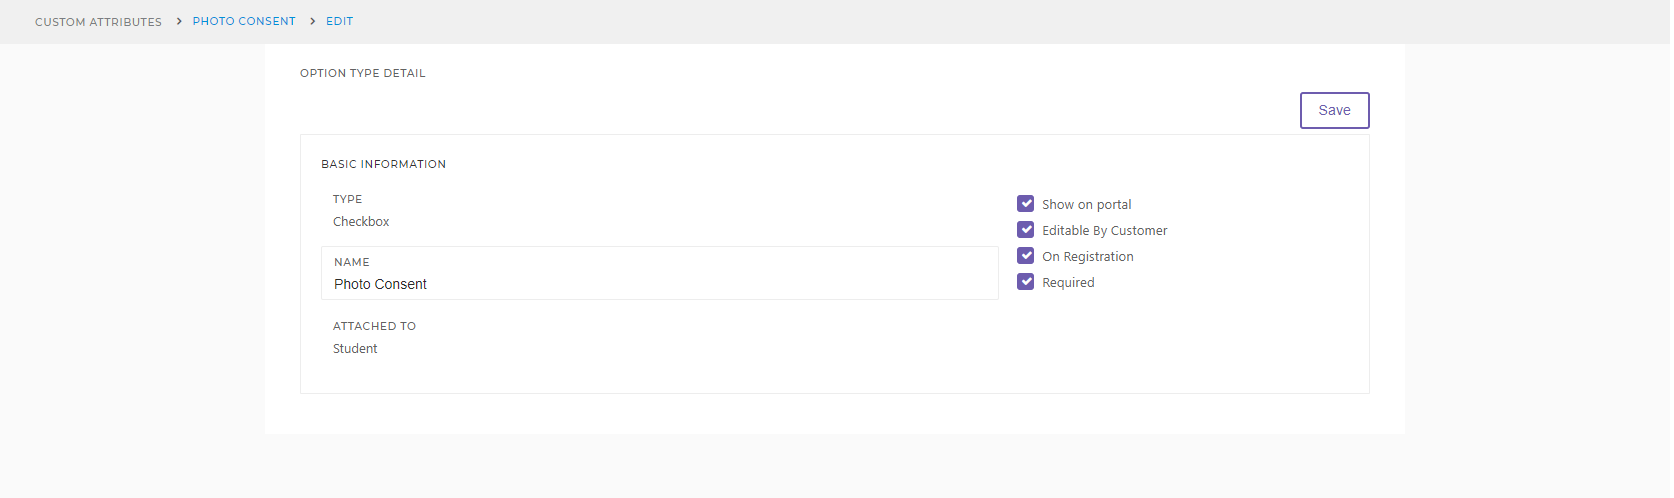The height and width of the screenshot is (498, 1674).
Task: Click the On Registration label text
Action: (x=1087, y=257)
